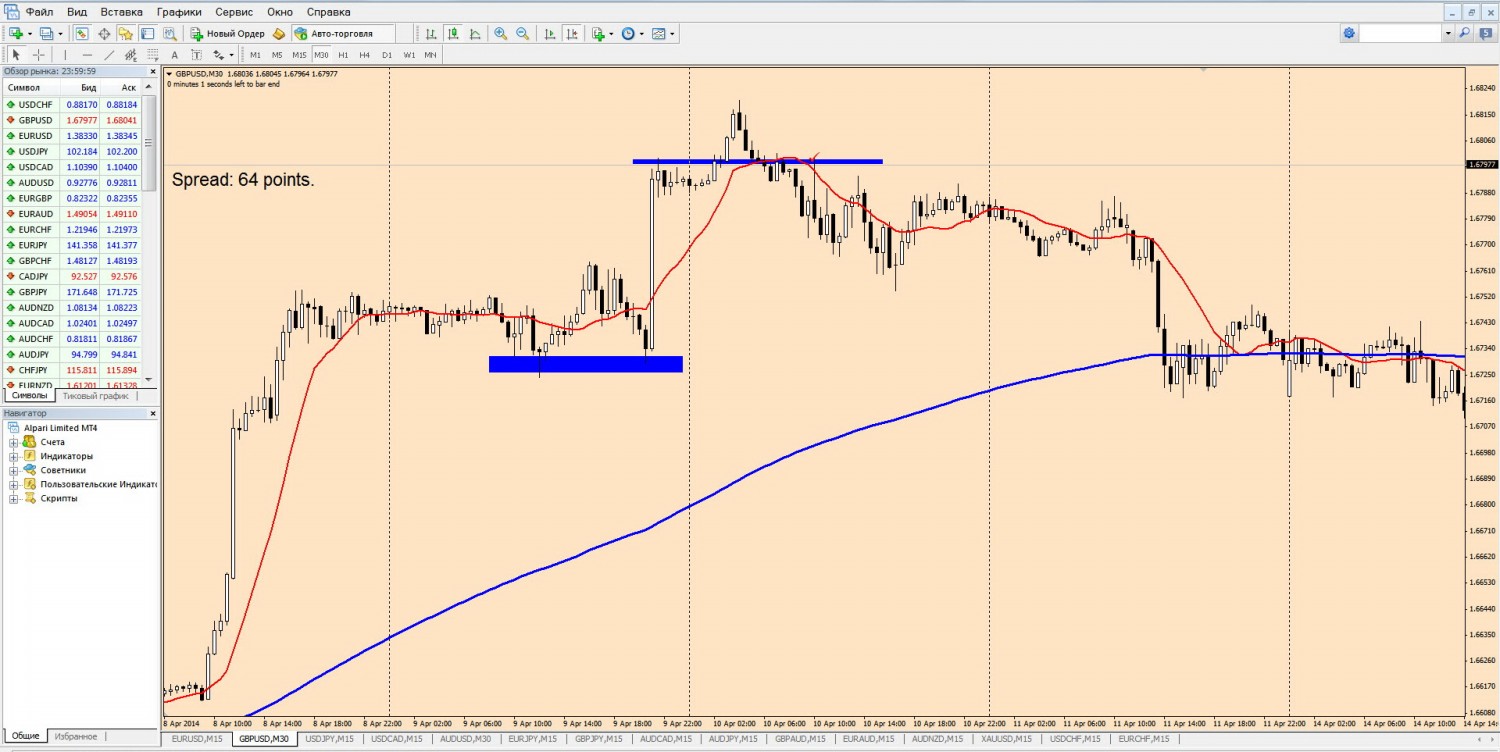Viewport: 1500px width, 752px height.
Task: Select the USDJPY row in Market Watch
Action: 72,151
